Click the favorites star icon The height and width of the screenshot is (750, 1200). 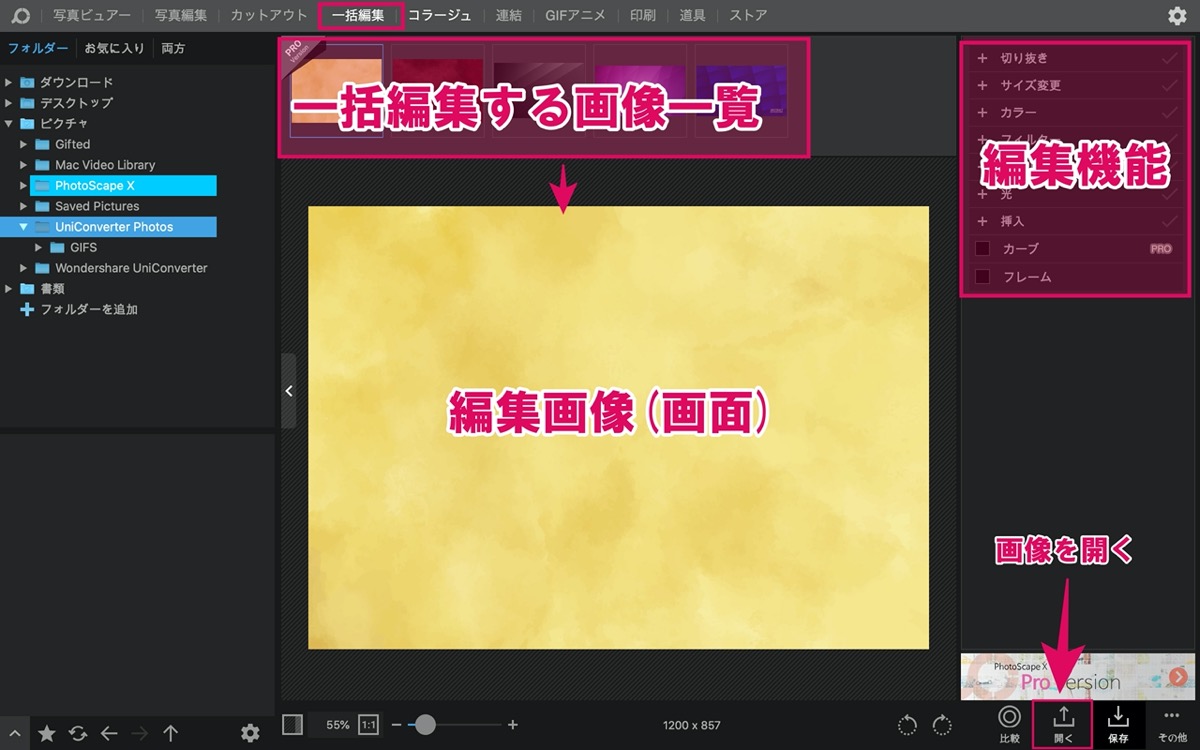[46, 733]
